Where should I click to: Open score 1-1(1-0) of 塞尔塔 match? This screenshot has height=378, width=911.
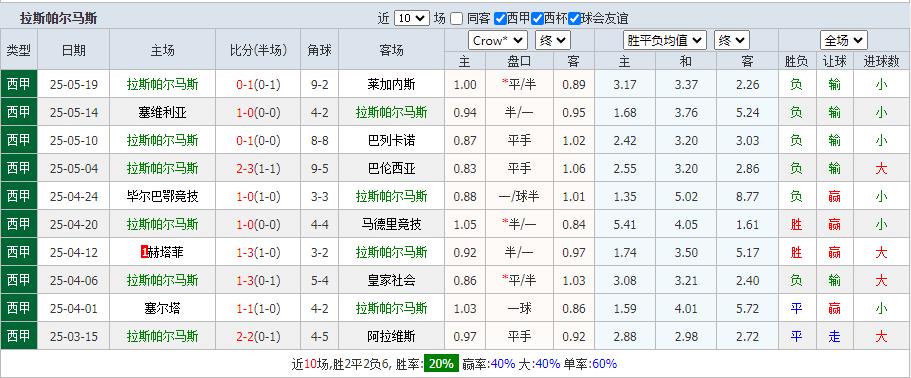click(x=258, y=308)
